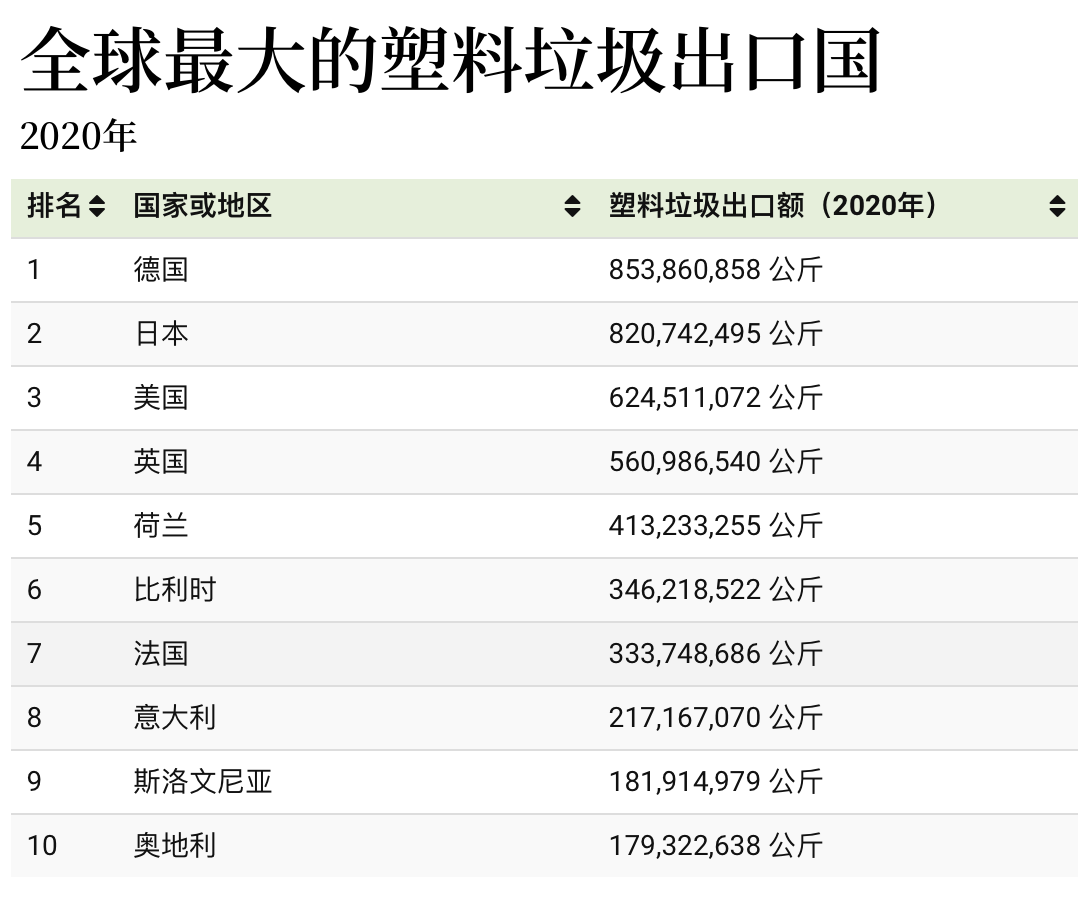Select 斯洛文尼亚 in the table
The image size is (1090, 900).
click(x=203, y=782)
